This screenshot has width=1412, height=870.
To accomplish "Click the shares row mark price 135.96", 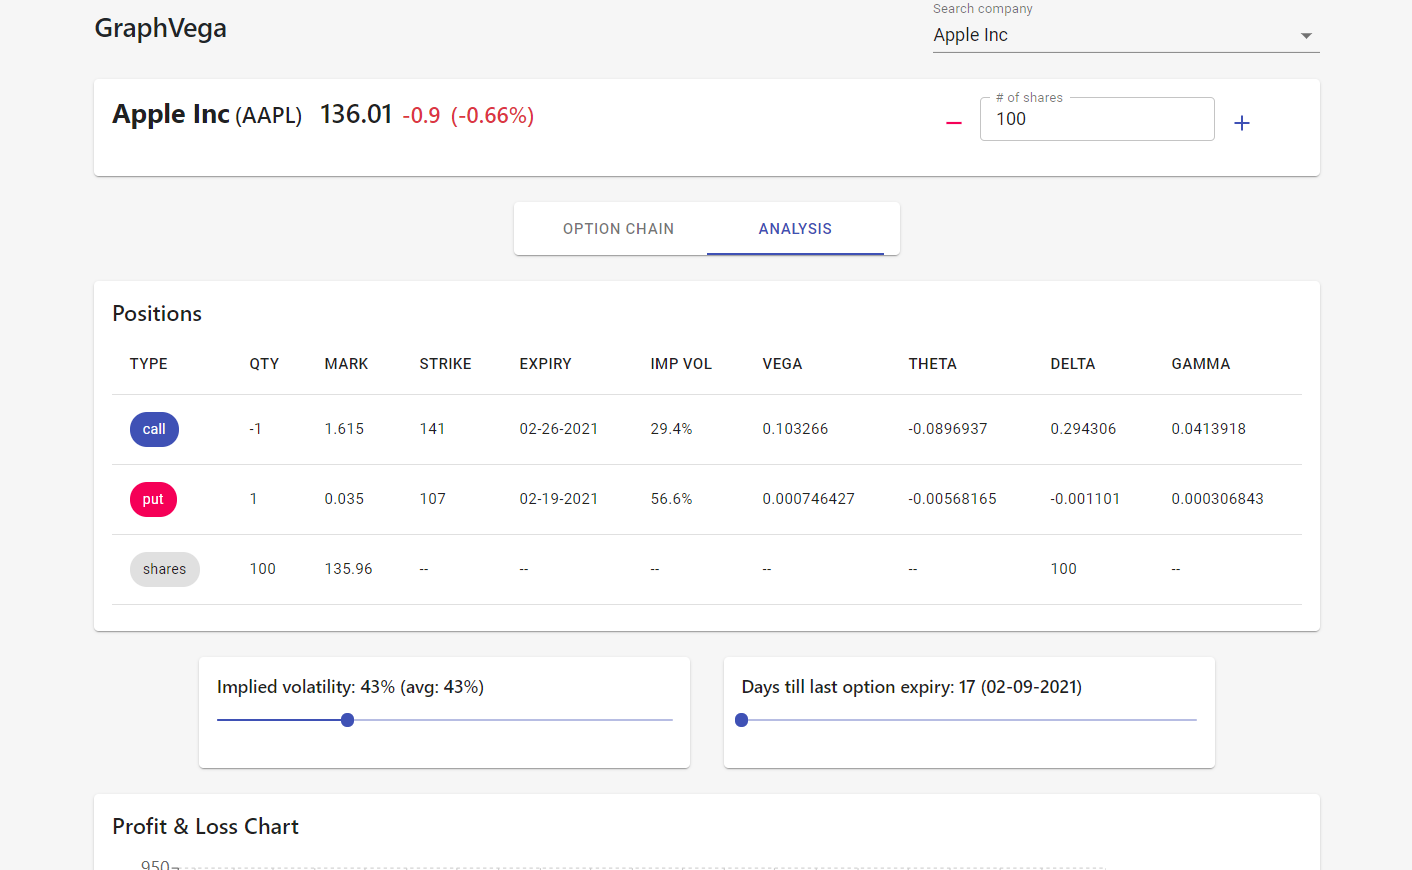I will (348, 569).
